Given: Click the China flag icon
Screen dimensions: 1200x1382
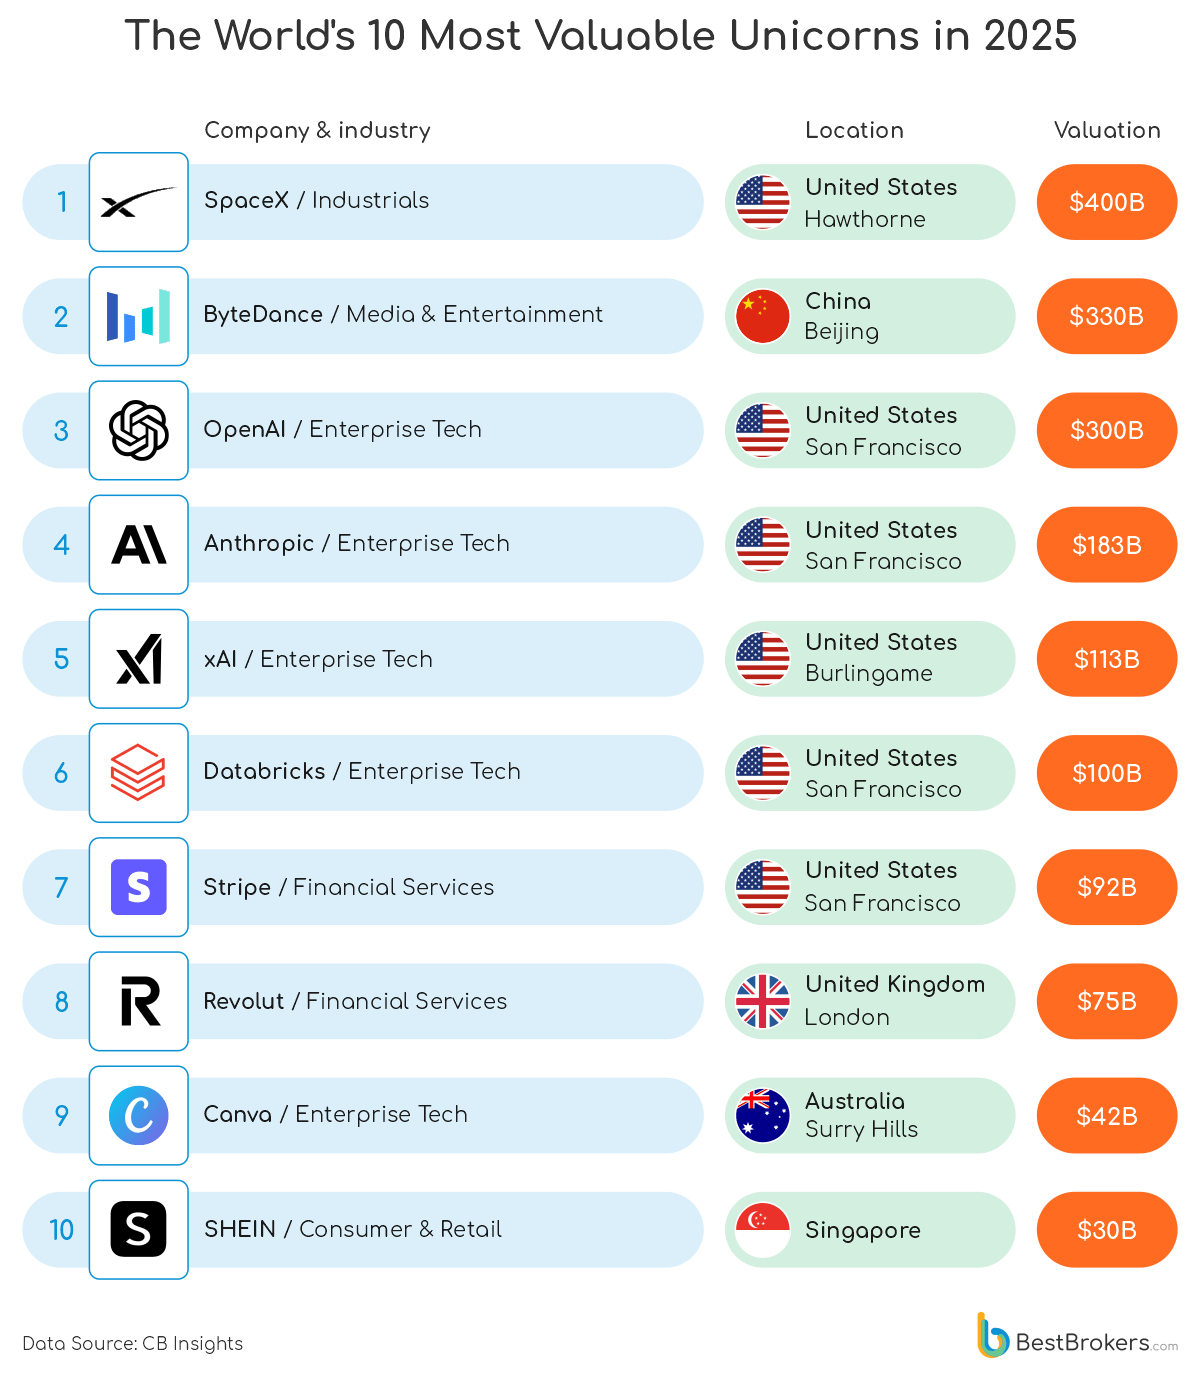Looking at the screenshot, I should pos(763,316).
